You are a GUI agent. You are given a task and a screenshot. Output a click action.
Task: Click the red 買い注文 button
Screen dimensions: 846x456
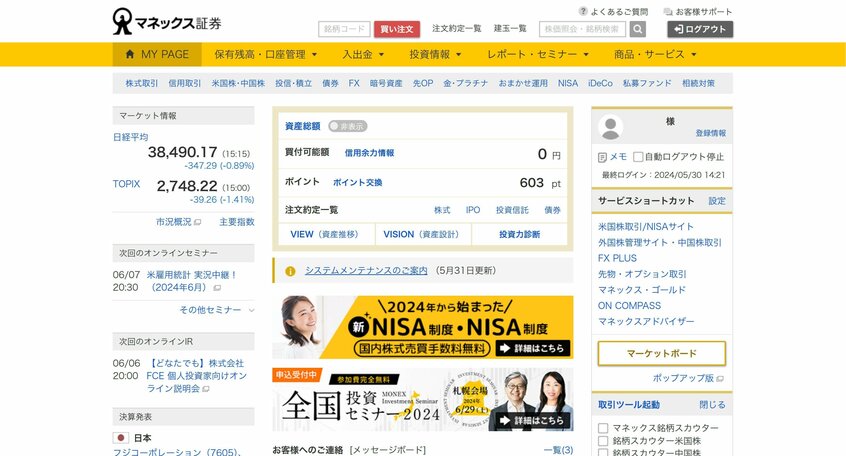coord(397,29)
